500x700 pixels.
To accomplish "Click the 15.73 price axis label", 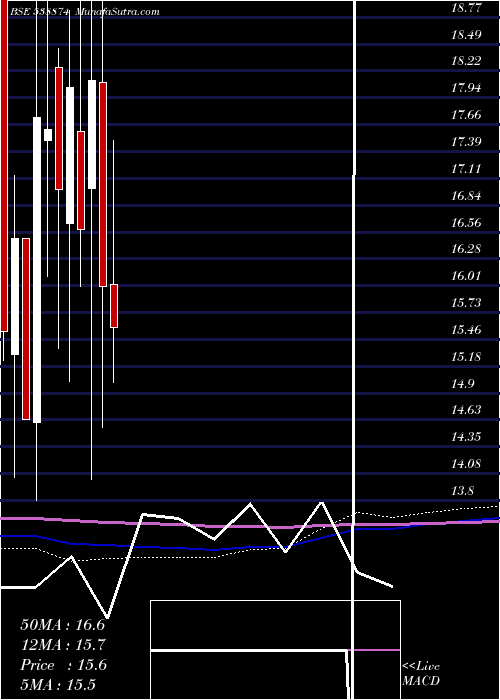I will pos(467,303).
